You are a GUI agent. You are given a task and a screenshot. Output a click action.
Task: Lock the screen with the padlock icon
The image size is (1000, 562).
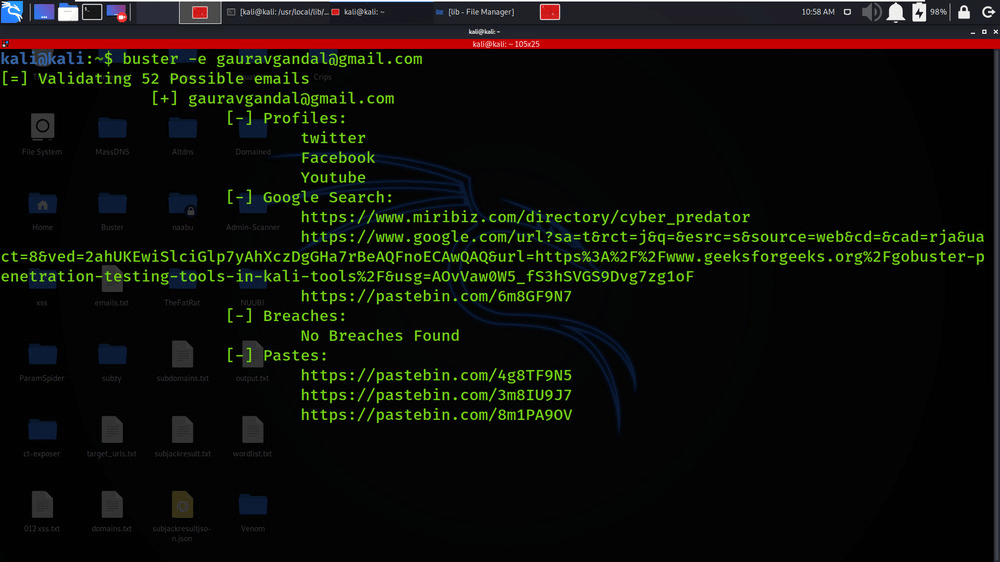point(964,12)
